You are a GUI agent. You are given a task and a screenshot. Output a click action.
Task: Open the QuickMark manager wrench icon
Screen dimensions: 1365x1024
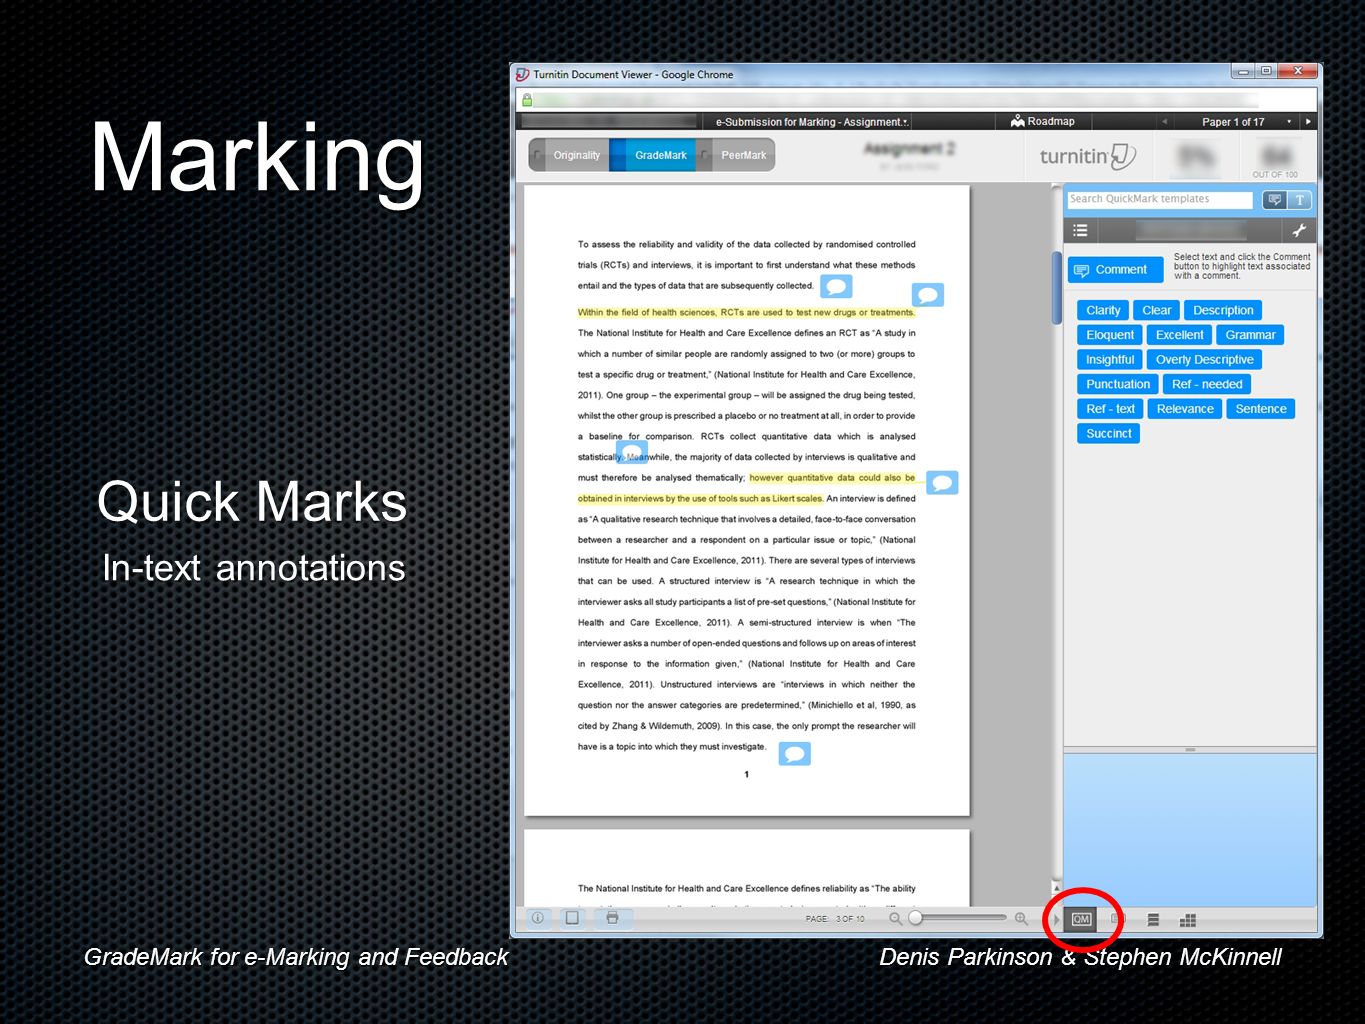coord(1299,230)
